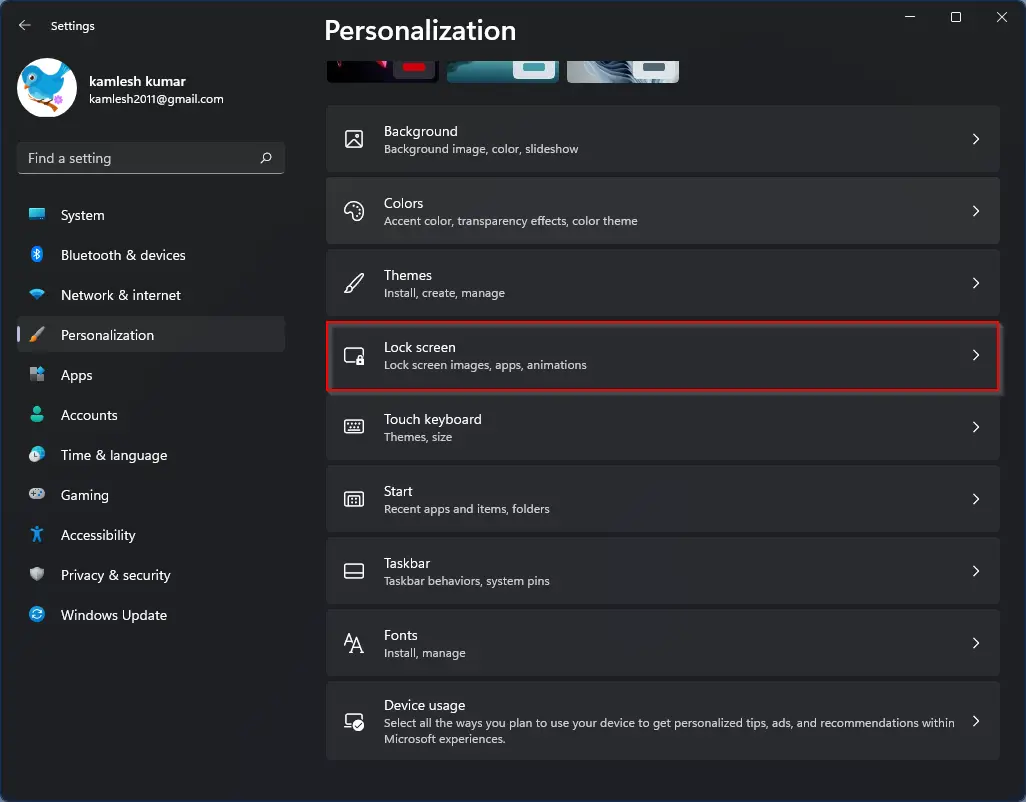The image size is (1026, 802).
Task: Select the red dark theme thumbnail
Action: point(383,71)
